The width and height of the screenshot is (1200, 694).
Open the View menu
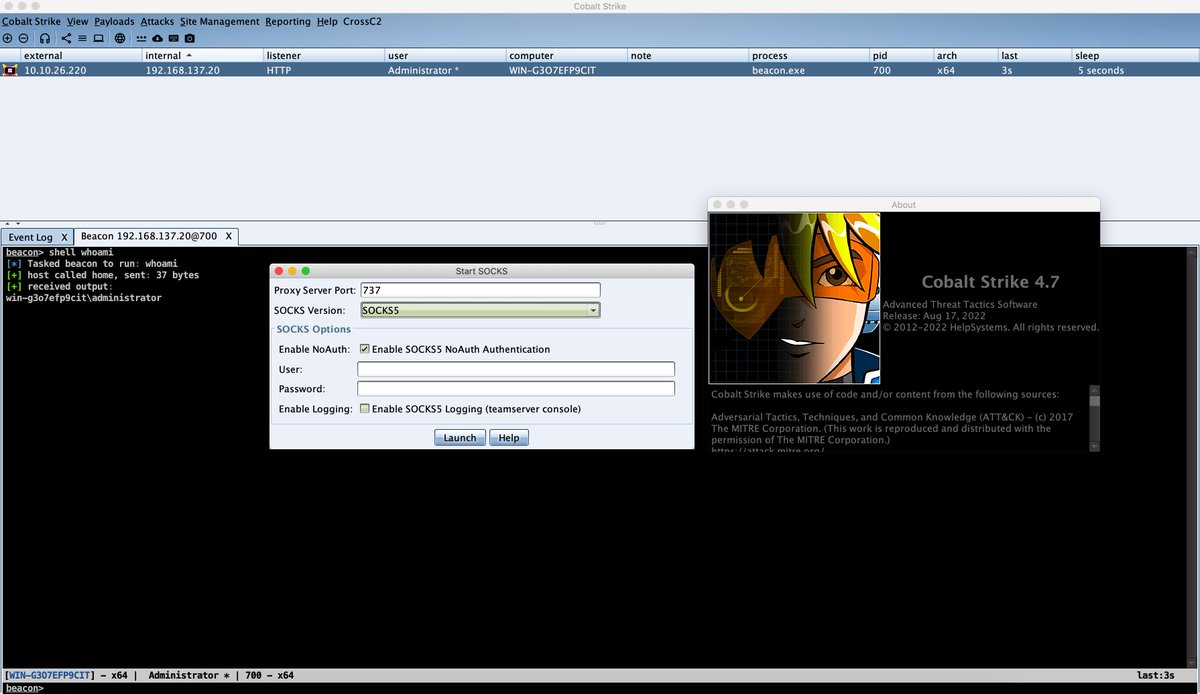click(x=77, y=21)
